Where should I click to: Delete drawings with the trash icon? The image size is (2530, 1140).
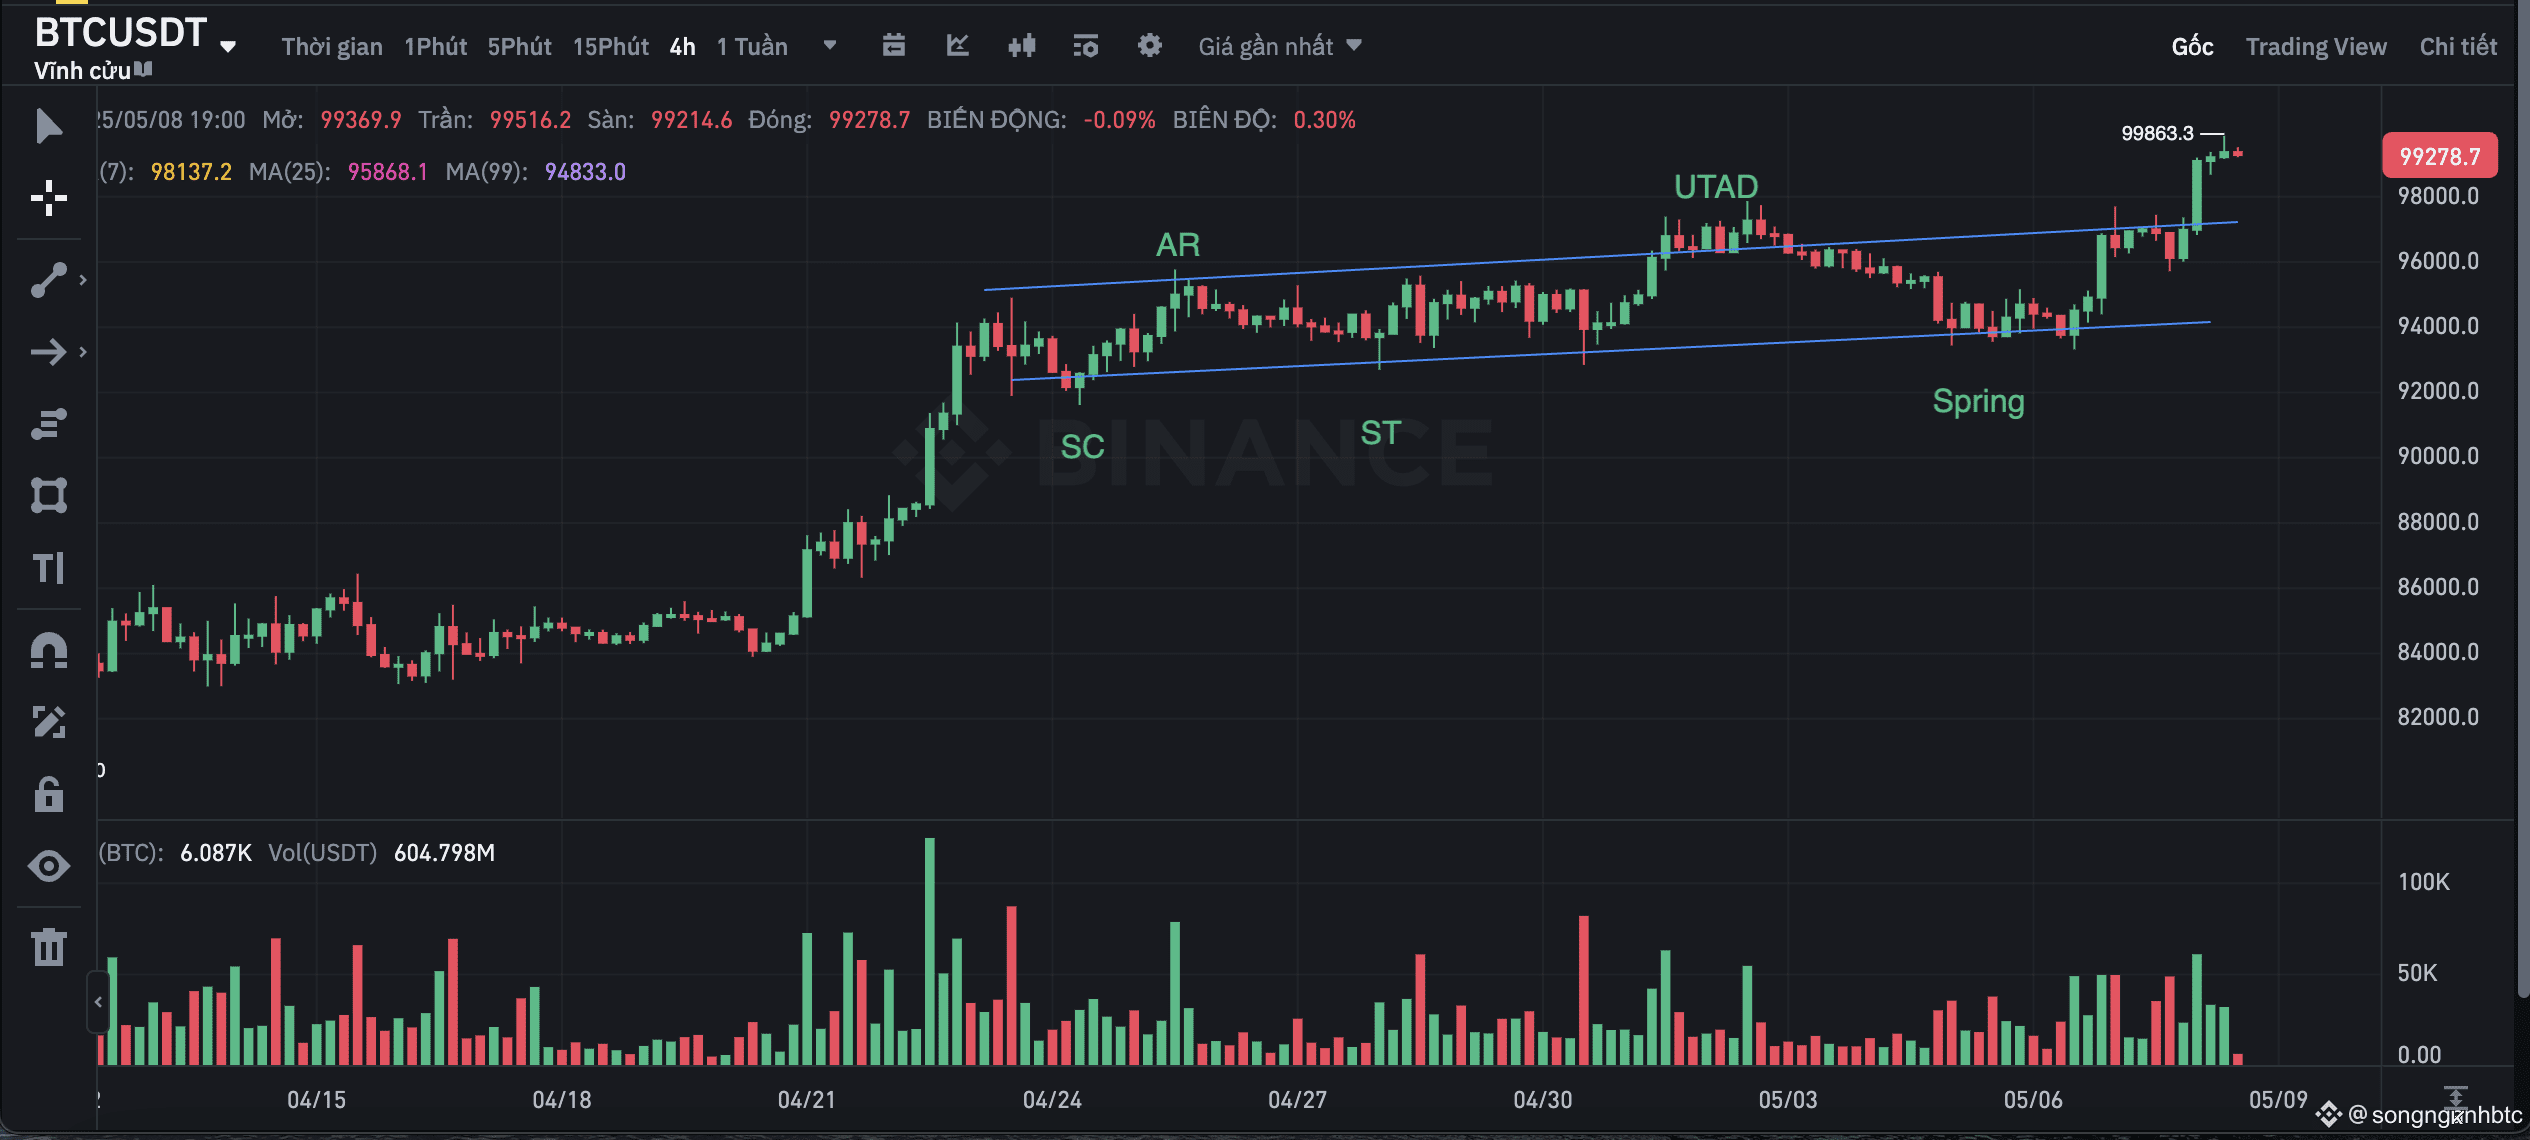pos(48,946)
